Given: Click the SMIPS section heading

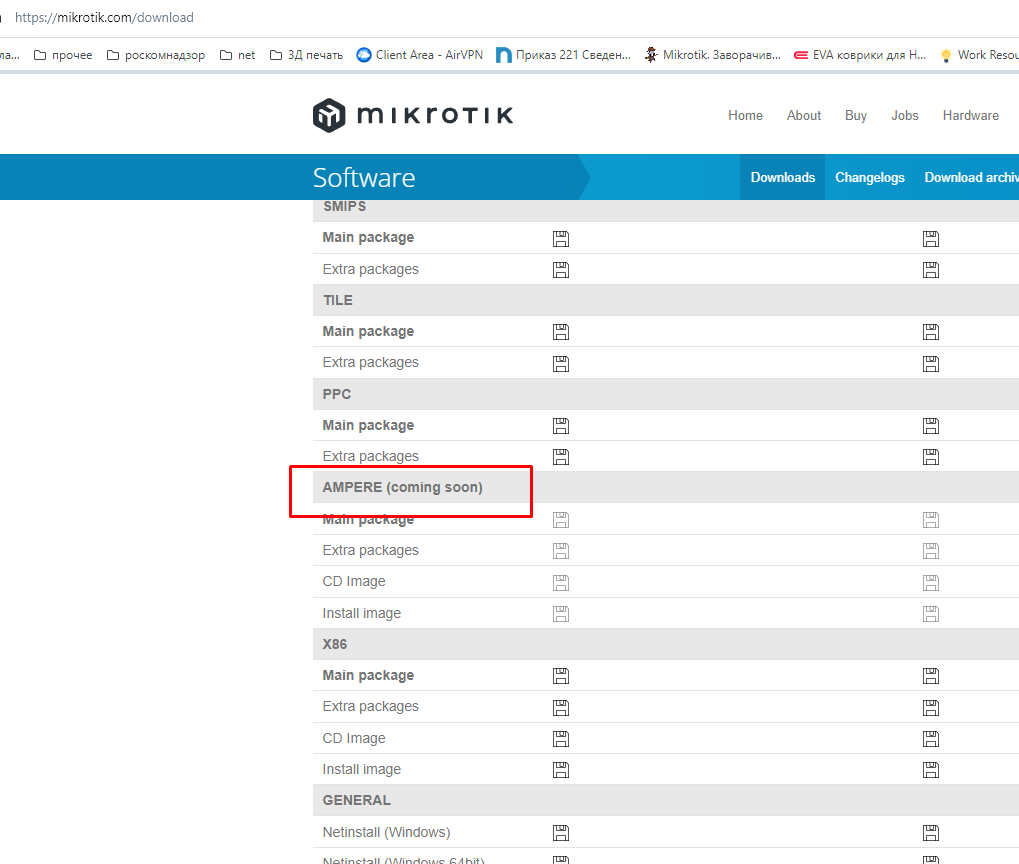Looking at the screenshot, I should [x=344, y=206].
